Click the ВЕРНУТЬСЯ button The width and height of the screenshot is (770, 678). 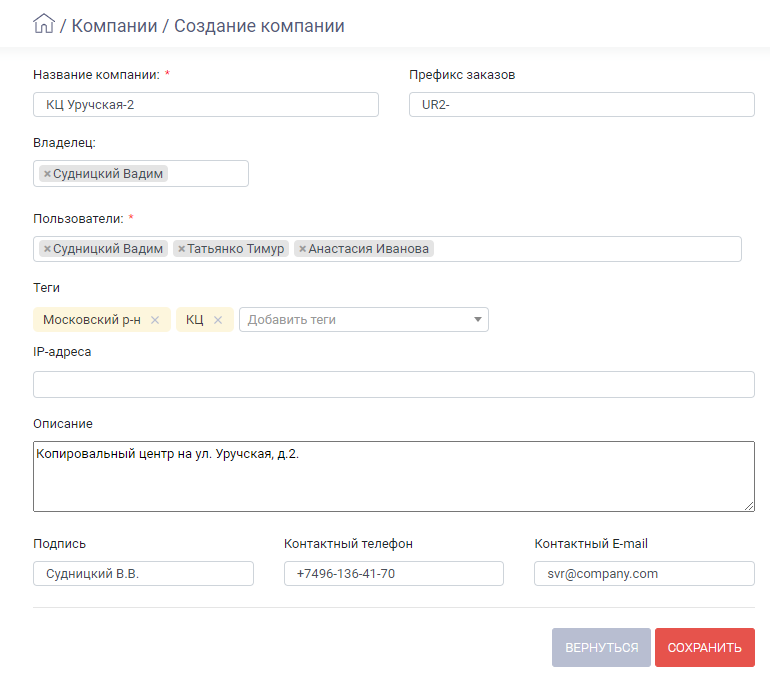click(x=601, y=648)
